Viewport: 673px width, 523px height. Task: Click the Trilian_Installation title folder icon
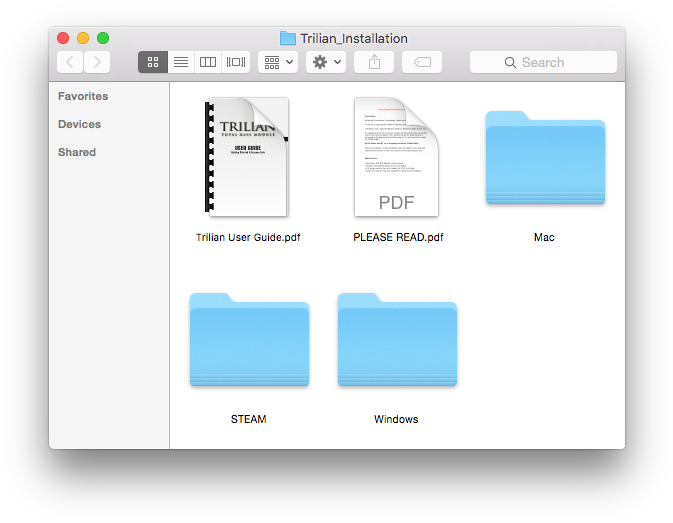[288, 38]
